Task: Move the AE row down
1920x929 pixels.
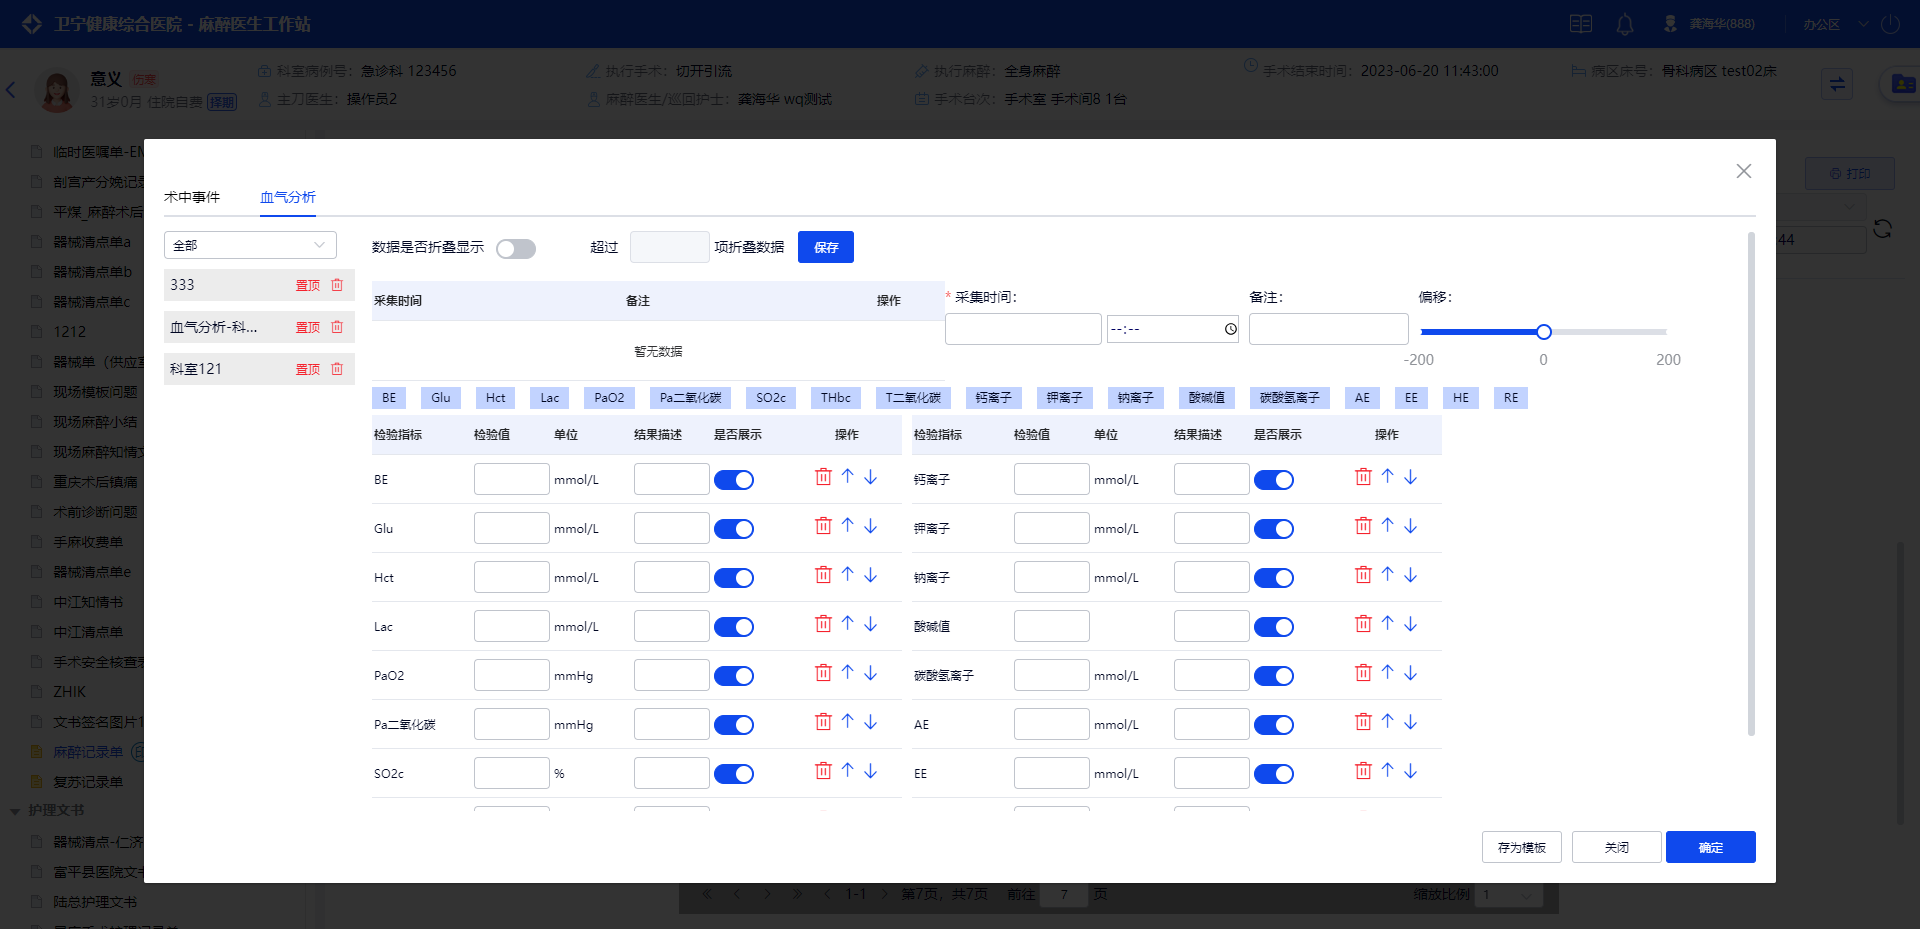Action: pos(1411,722)
